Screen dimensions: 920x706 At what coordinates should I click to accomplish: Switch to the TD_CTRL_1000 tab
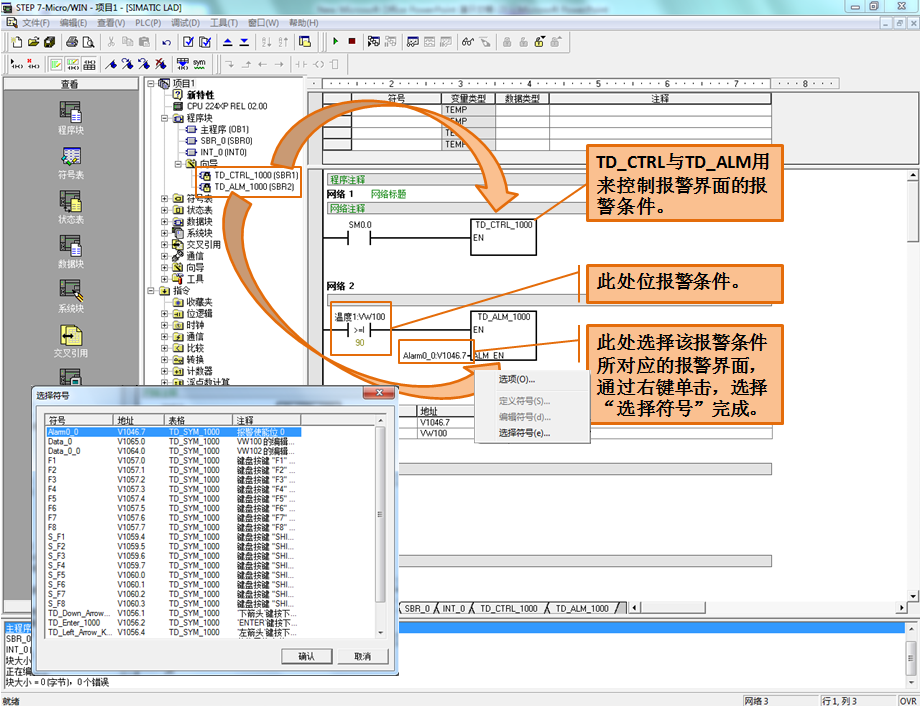pos(509,609)
